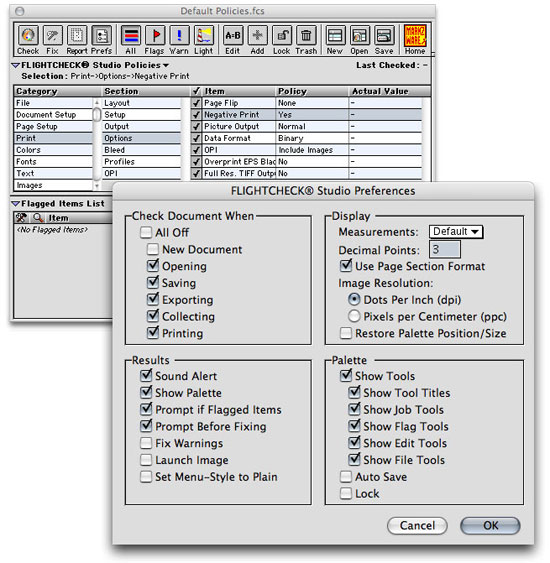
Task: Click the Trash icon
Action: click(306, 36)
